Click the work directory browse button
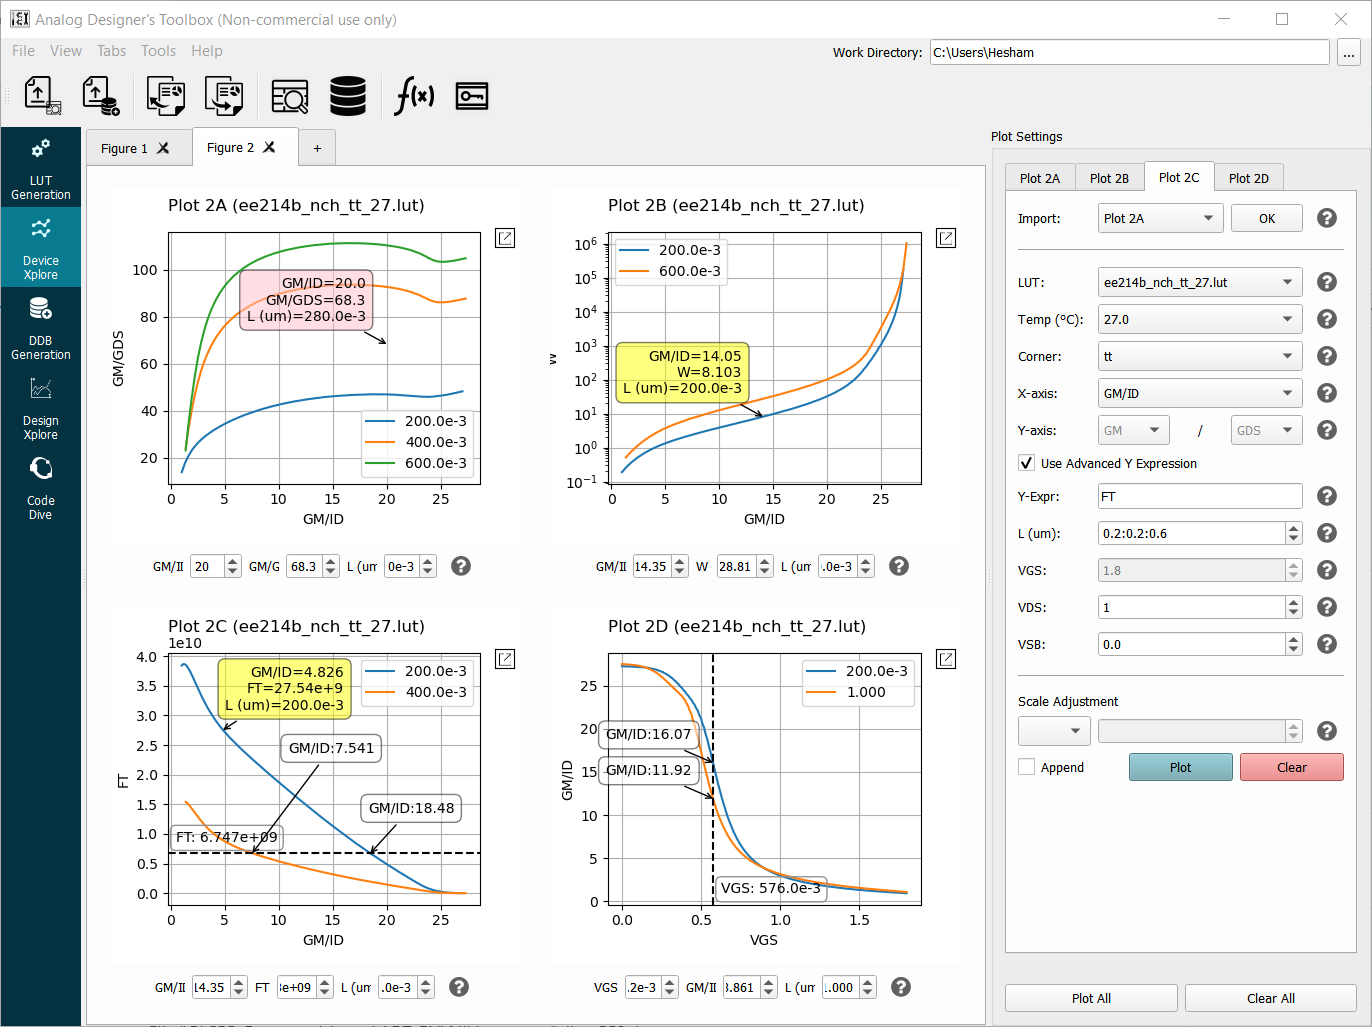1372x1027 pixels. pyautogui.click(x=1349, y=52)
